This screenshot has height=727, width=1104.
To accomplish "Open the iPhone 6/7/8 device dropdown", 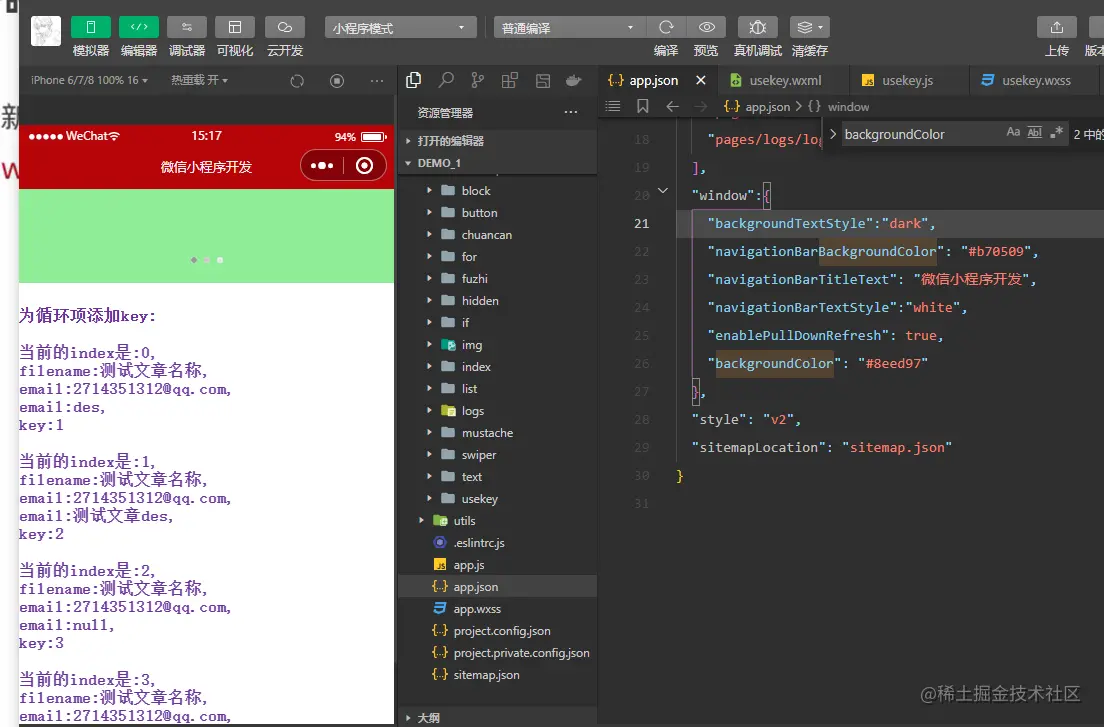I will click(89, 80).
